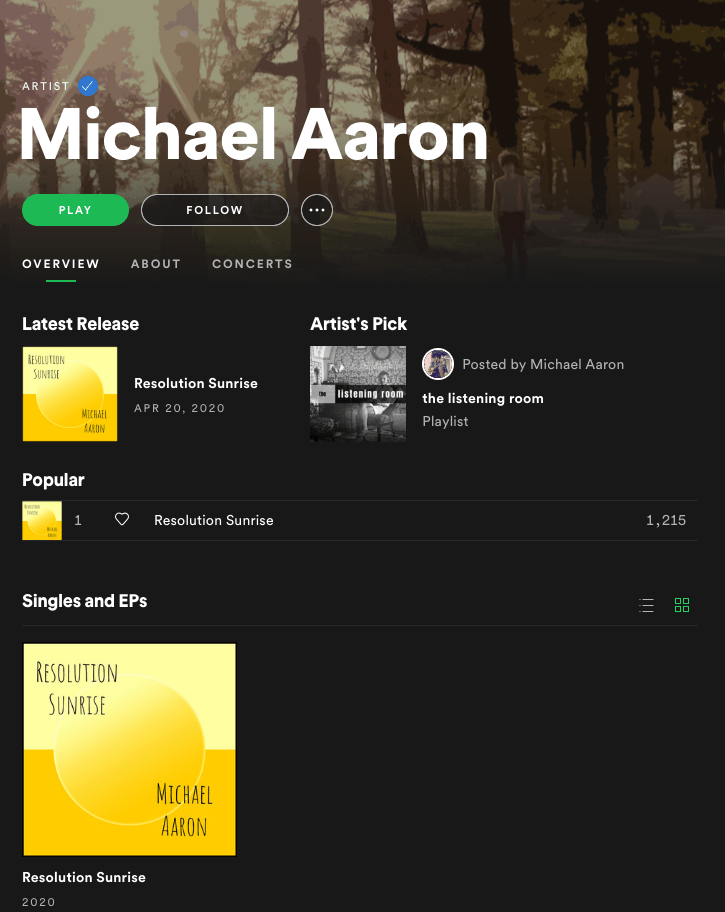Open the listening room playlist cover

(358, 394)
